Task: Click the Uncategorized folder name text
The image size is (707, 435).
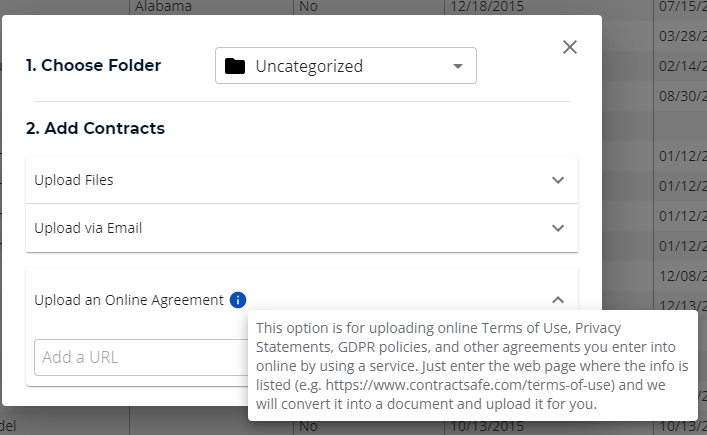Action: pos(309,66)
